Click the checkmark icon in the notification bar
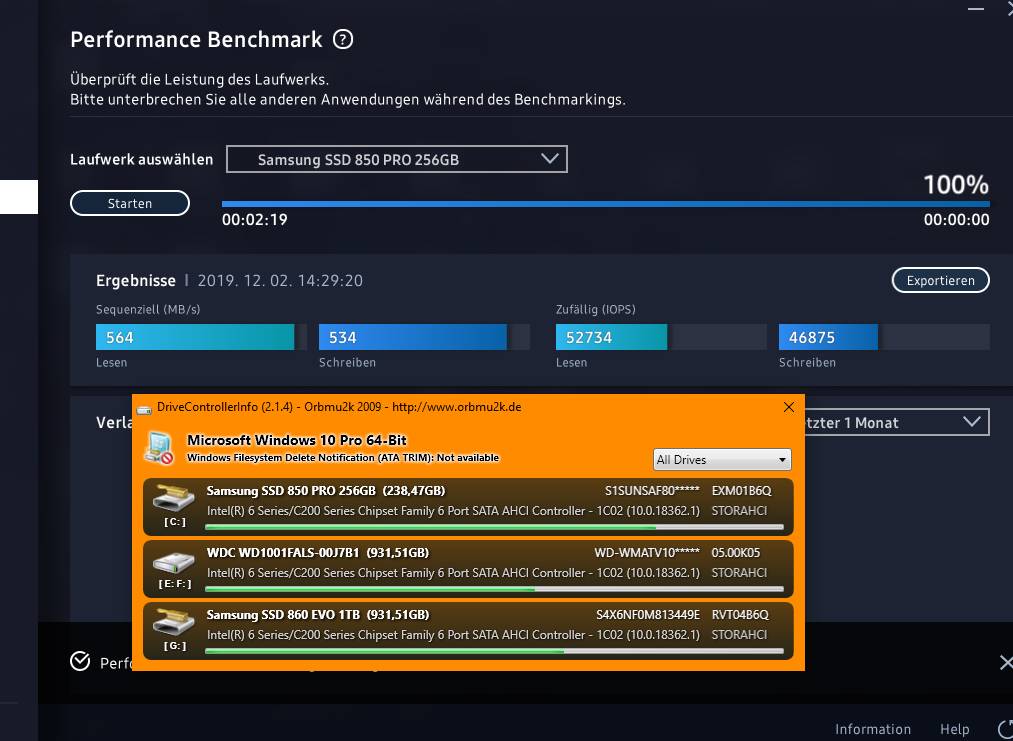The width and height of the screenshot is (1013, 741). [x=79, y=661]
